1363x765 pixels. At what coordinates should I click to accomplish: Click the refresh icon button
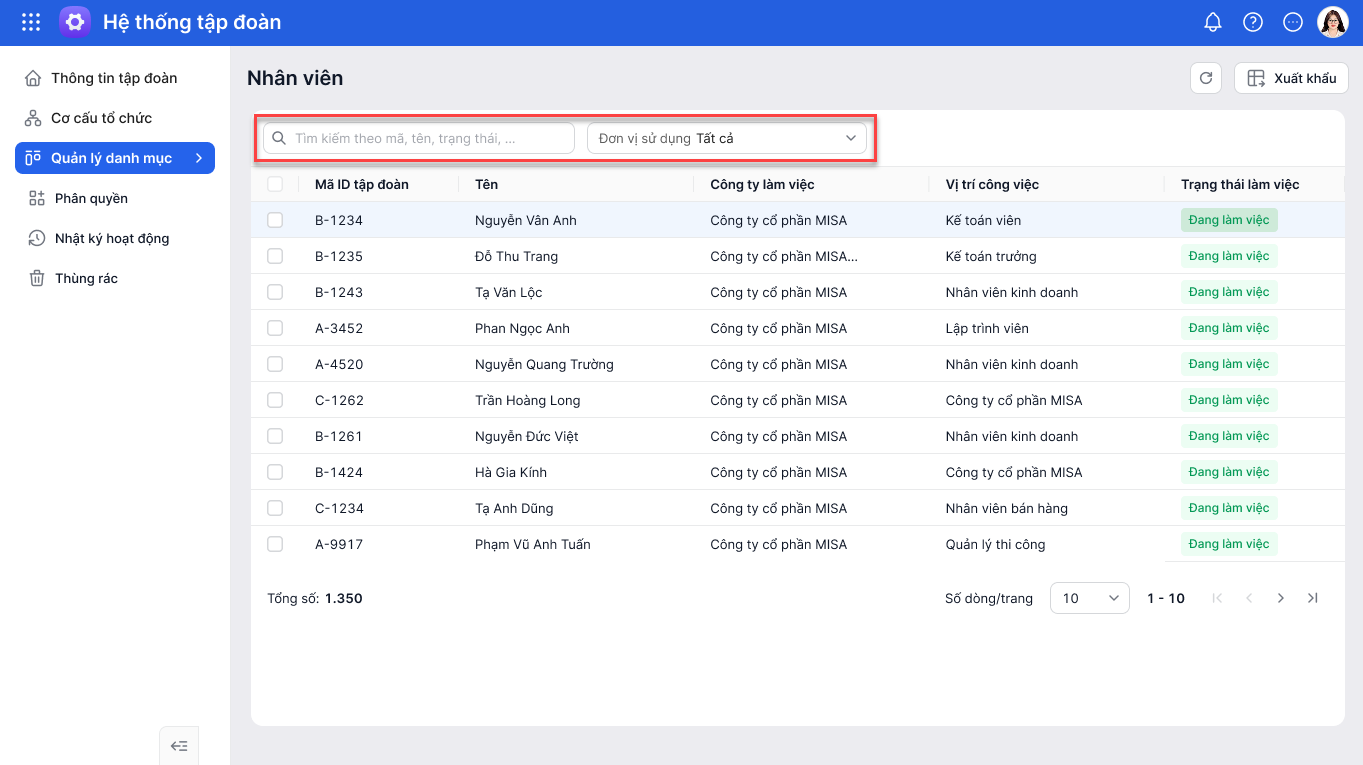click(x=1206, y=78)
